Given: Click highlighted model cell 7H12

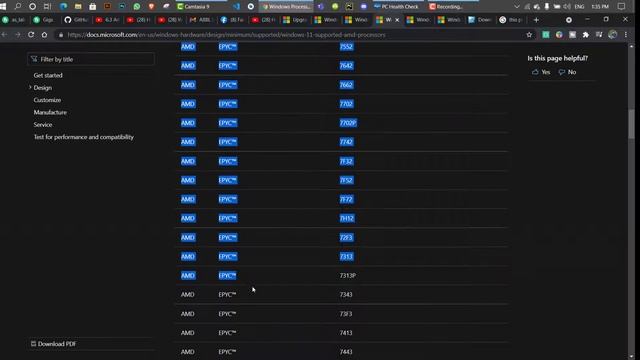Looking at the screenshot, I should click(347, 218).
